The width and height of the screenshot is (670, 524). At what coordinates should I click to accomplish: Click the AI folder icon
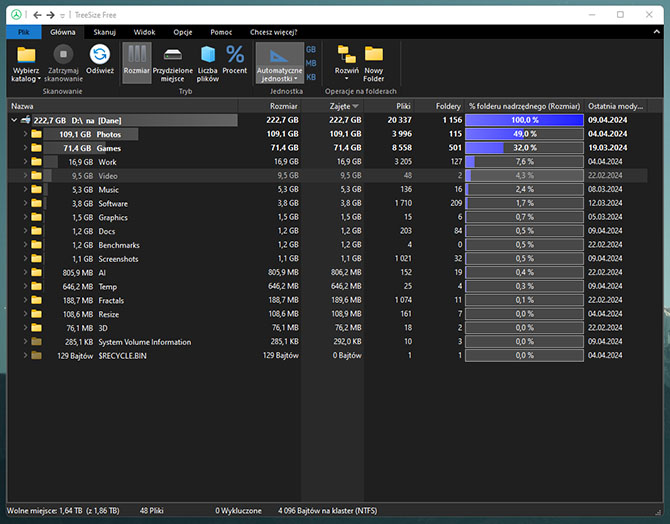pos(37,272)
